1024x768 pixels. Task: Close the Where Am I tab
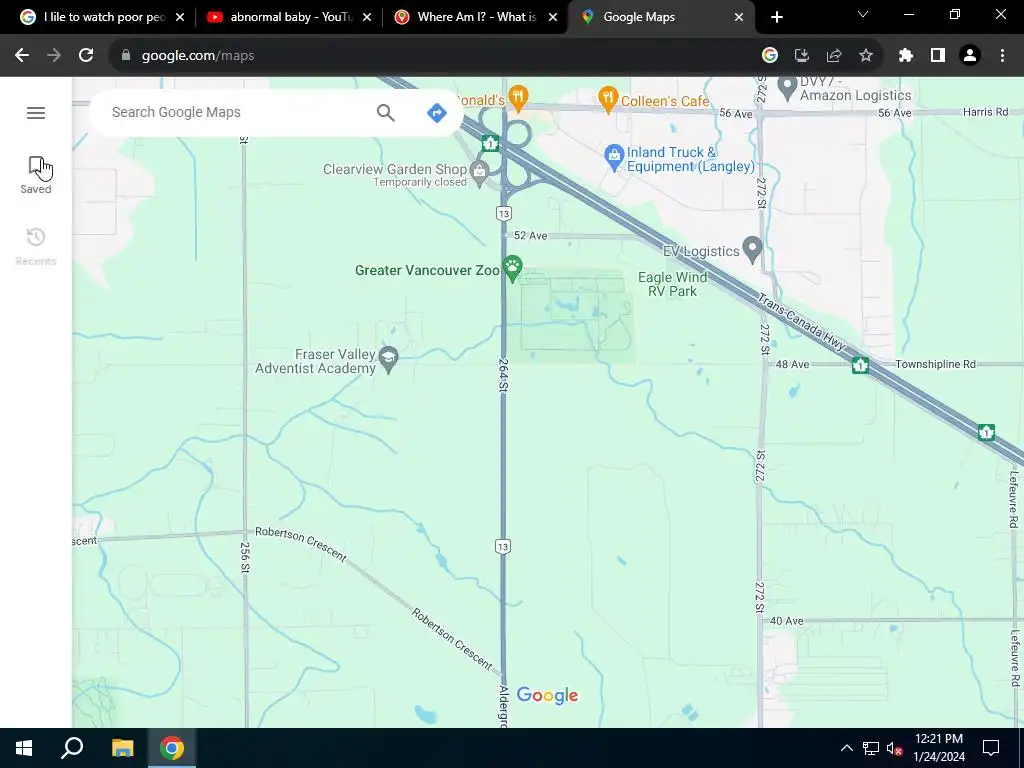pos(553,17)
